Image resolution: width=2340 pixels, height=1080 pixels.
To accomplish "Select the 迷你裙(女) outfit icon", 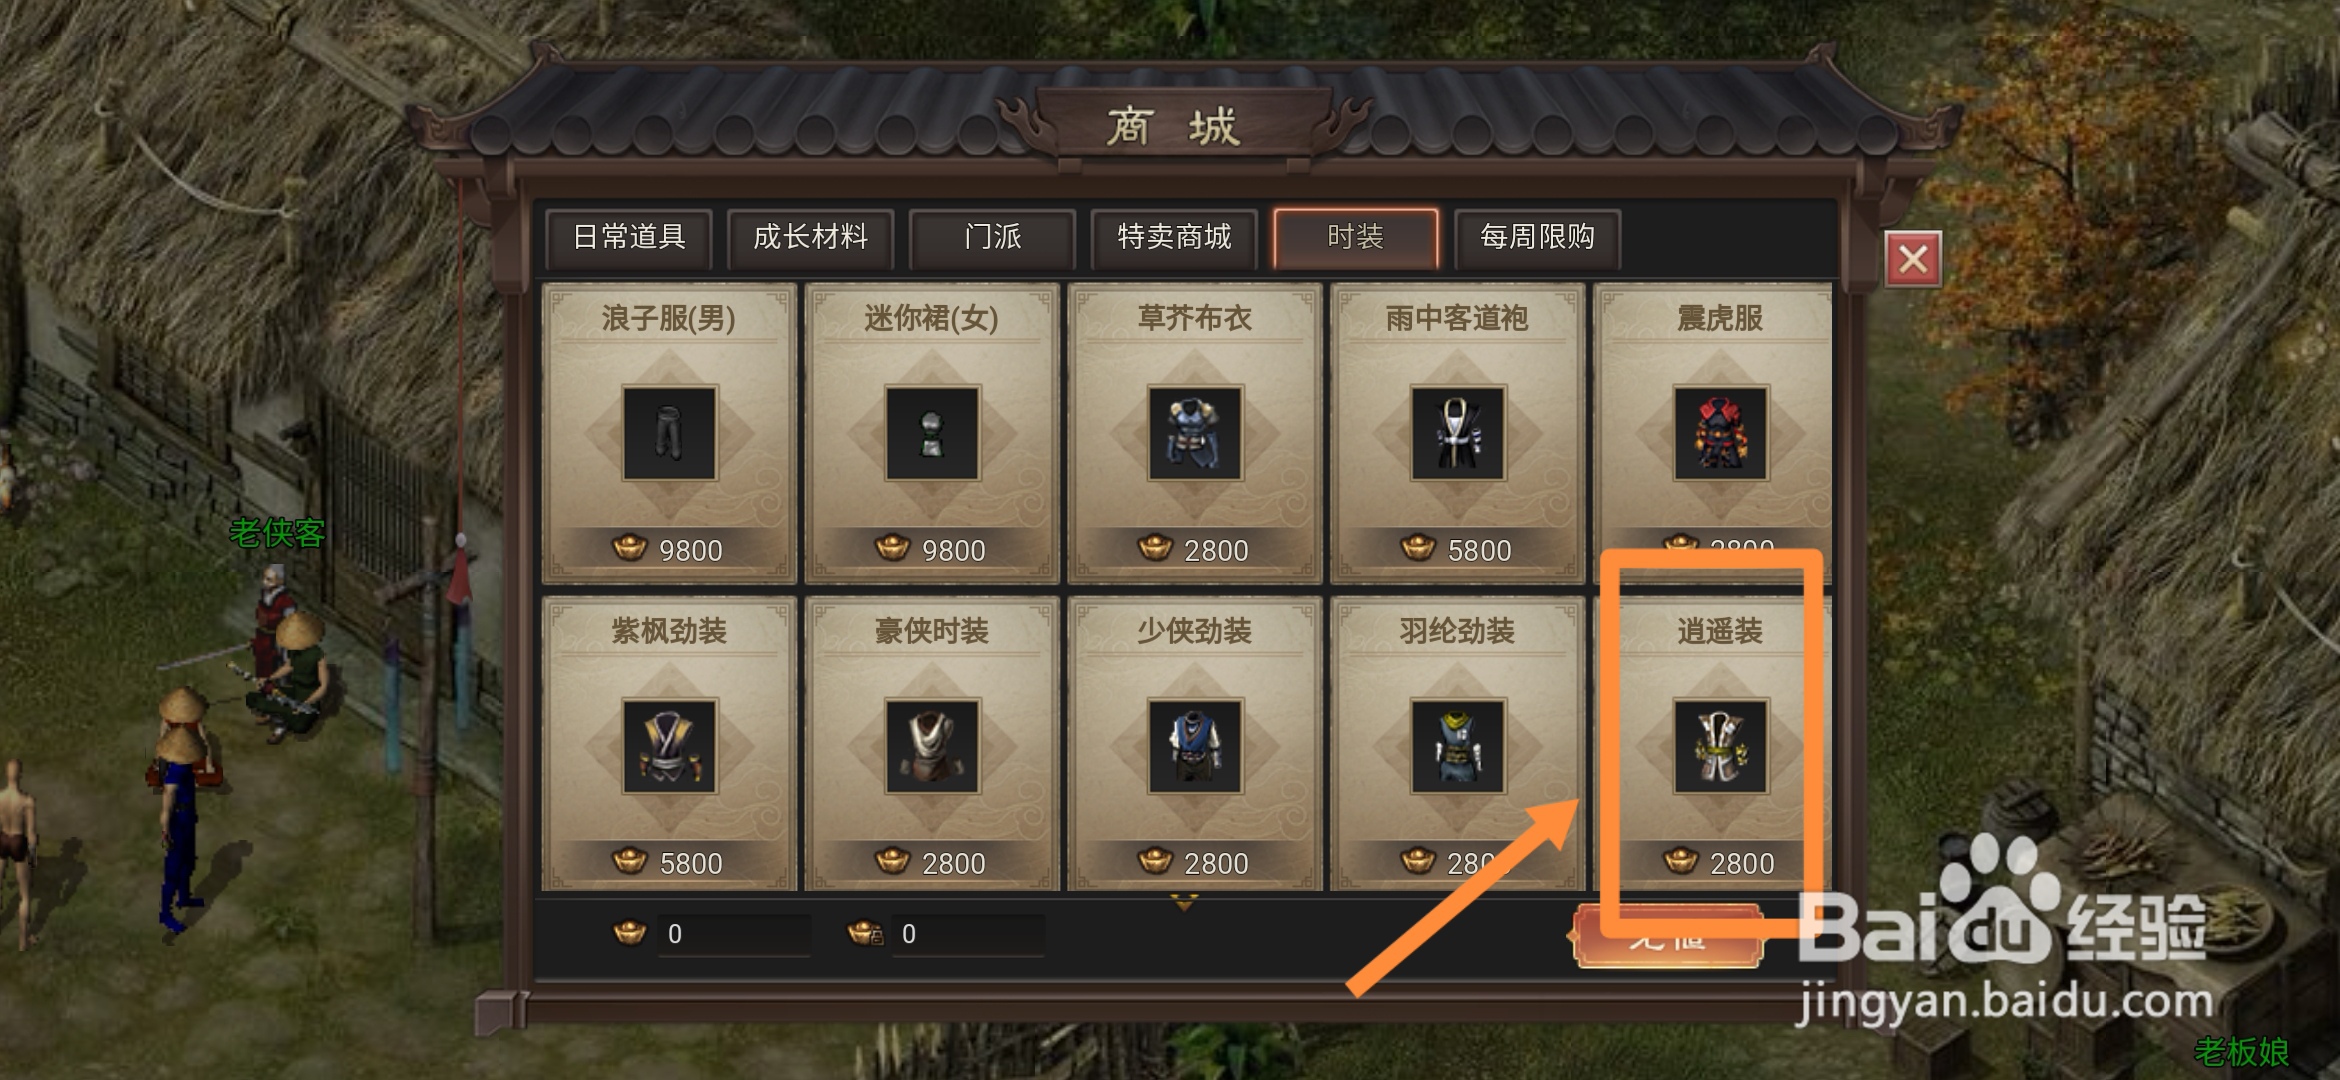I will pyautogui.click(x=932, y=433).
